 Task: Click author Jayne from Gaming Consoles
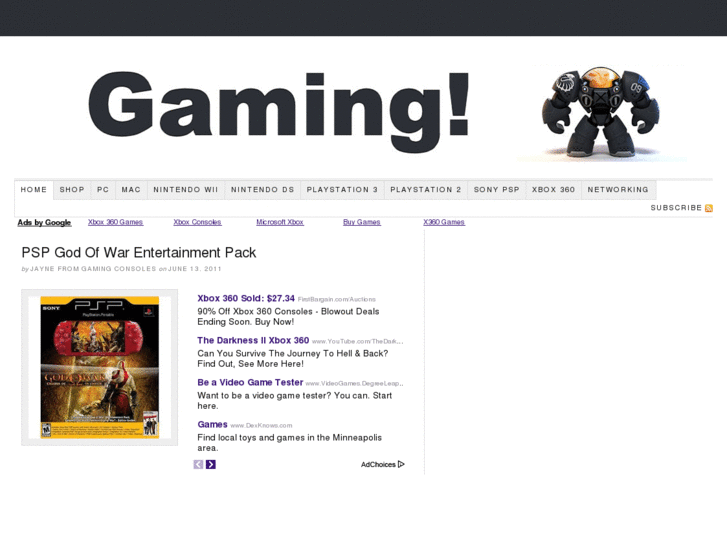93,269
